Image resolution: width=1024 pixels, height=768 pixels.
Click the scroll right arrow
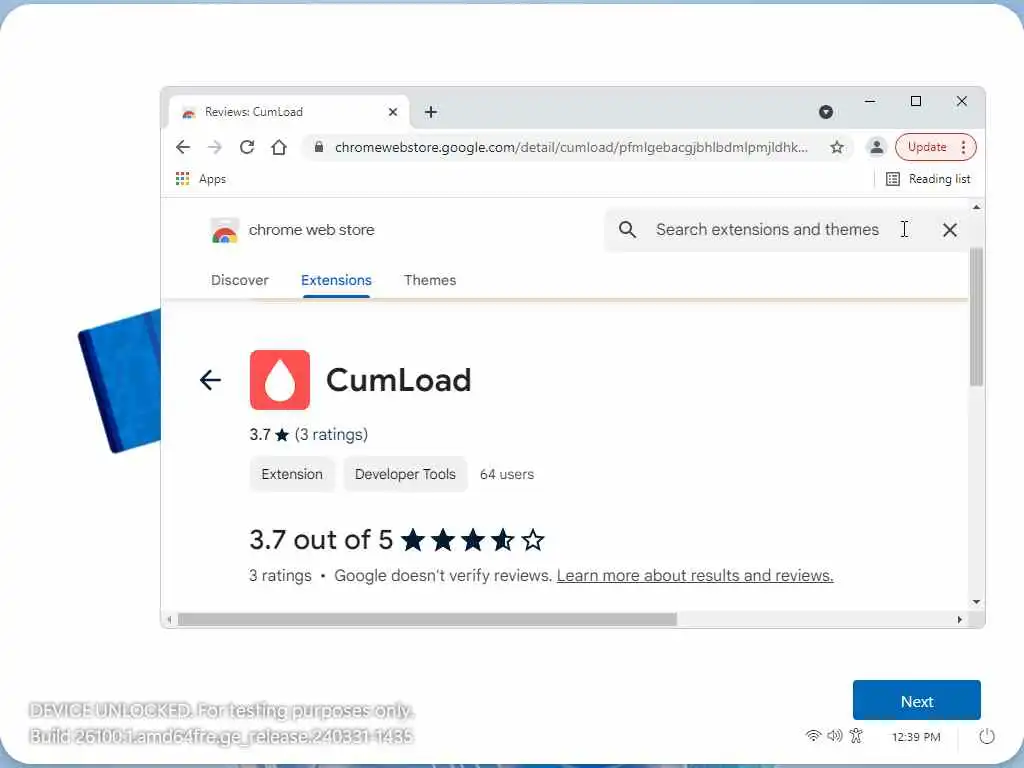pos(959,619)
